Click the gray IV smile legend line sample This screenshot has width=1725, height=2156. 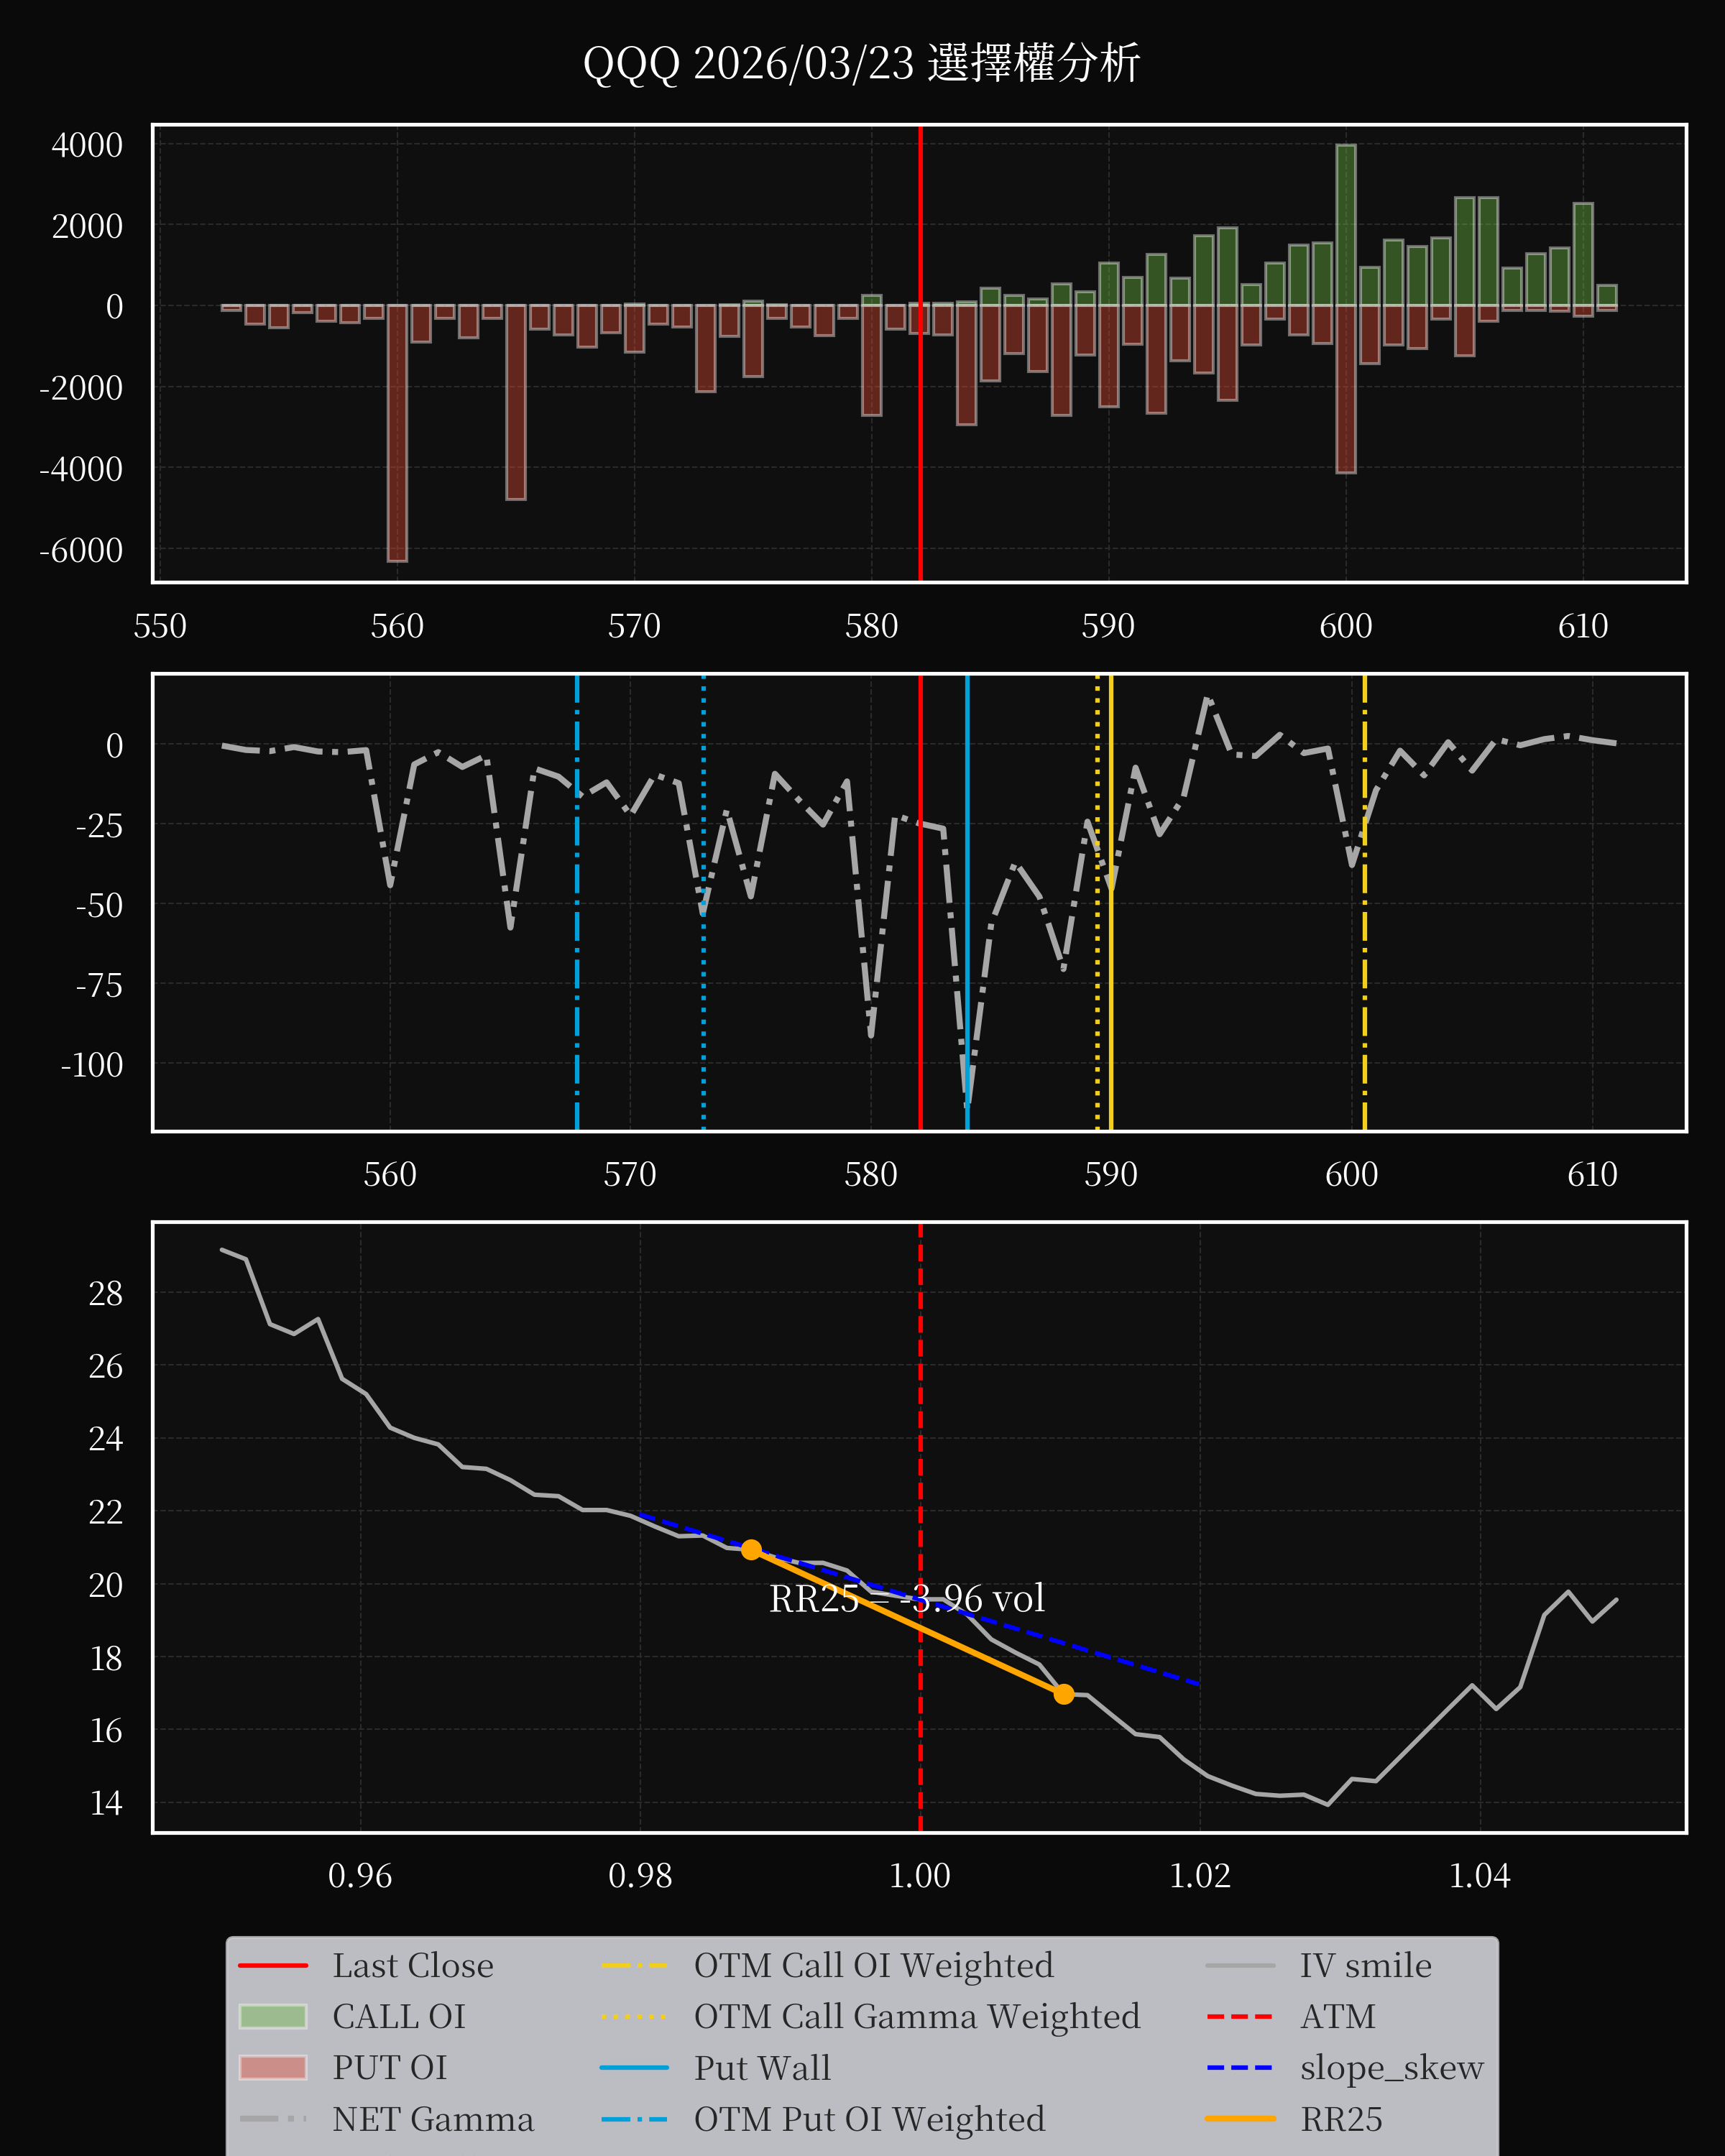[1240, 1966]
